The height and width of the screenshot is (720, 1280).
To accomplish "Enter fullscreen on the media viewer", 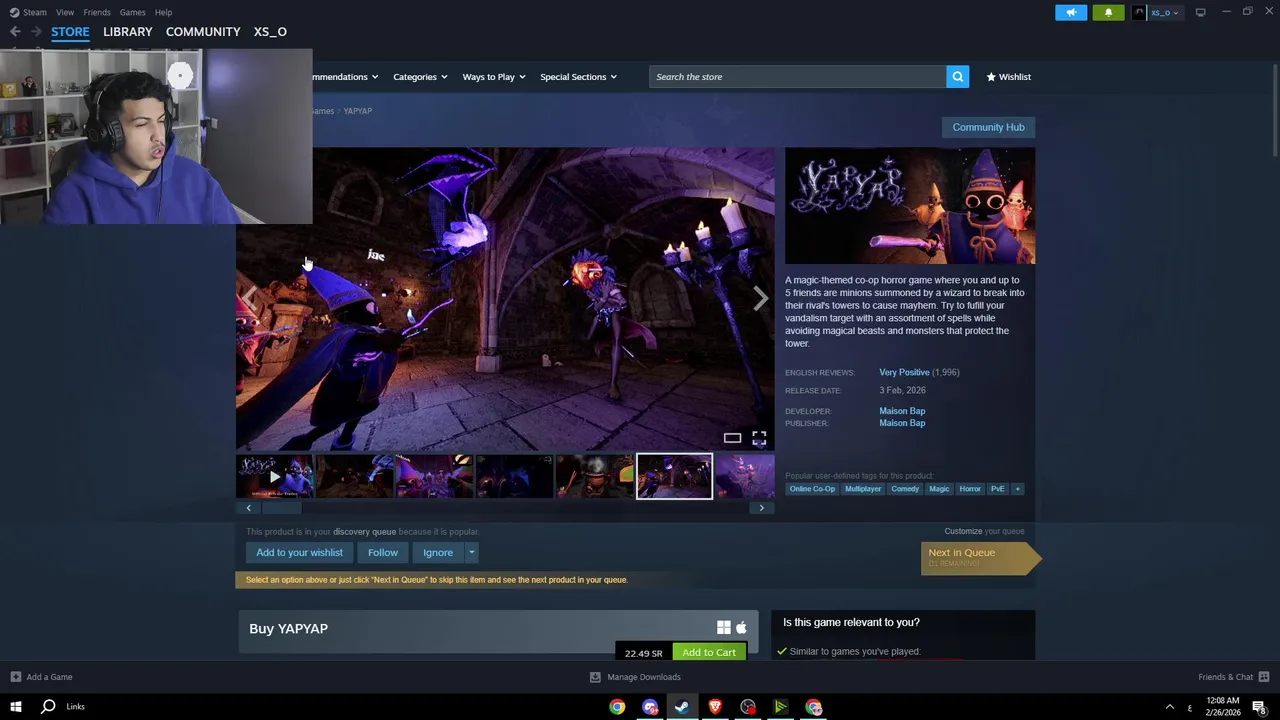I will pyautogui.click(x=759, y=438).
